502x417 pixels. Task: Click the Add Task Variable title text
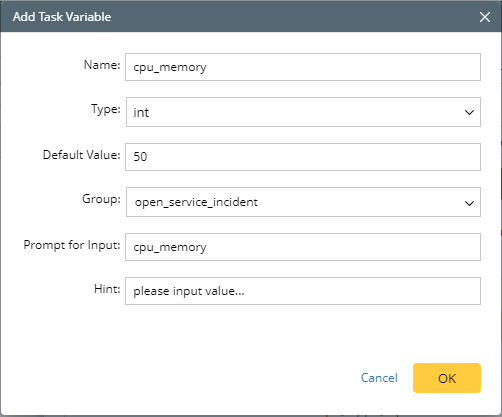62,17
